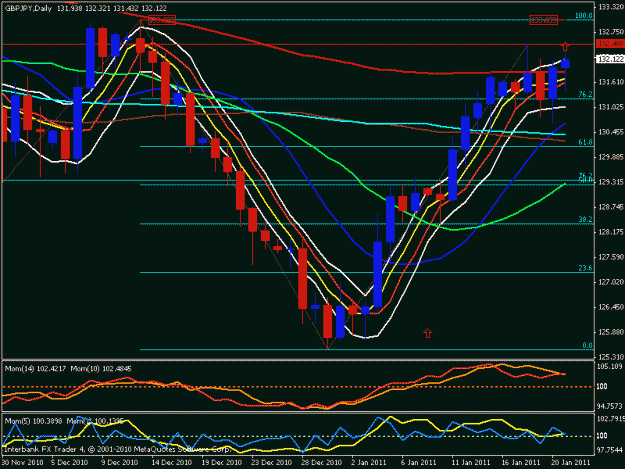
Task: Click the 128.745 price axis label
Action: pos(611,207)
